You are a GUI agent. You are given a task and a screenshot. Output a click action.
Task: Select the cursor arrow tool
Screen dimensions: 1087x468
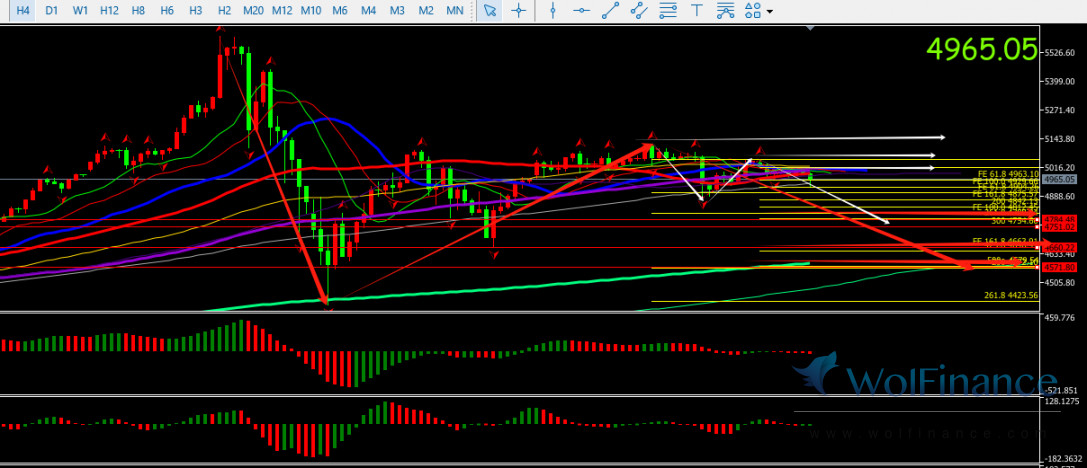click(489, 10)
